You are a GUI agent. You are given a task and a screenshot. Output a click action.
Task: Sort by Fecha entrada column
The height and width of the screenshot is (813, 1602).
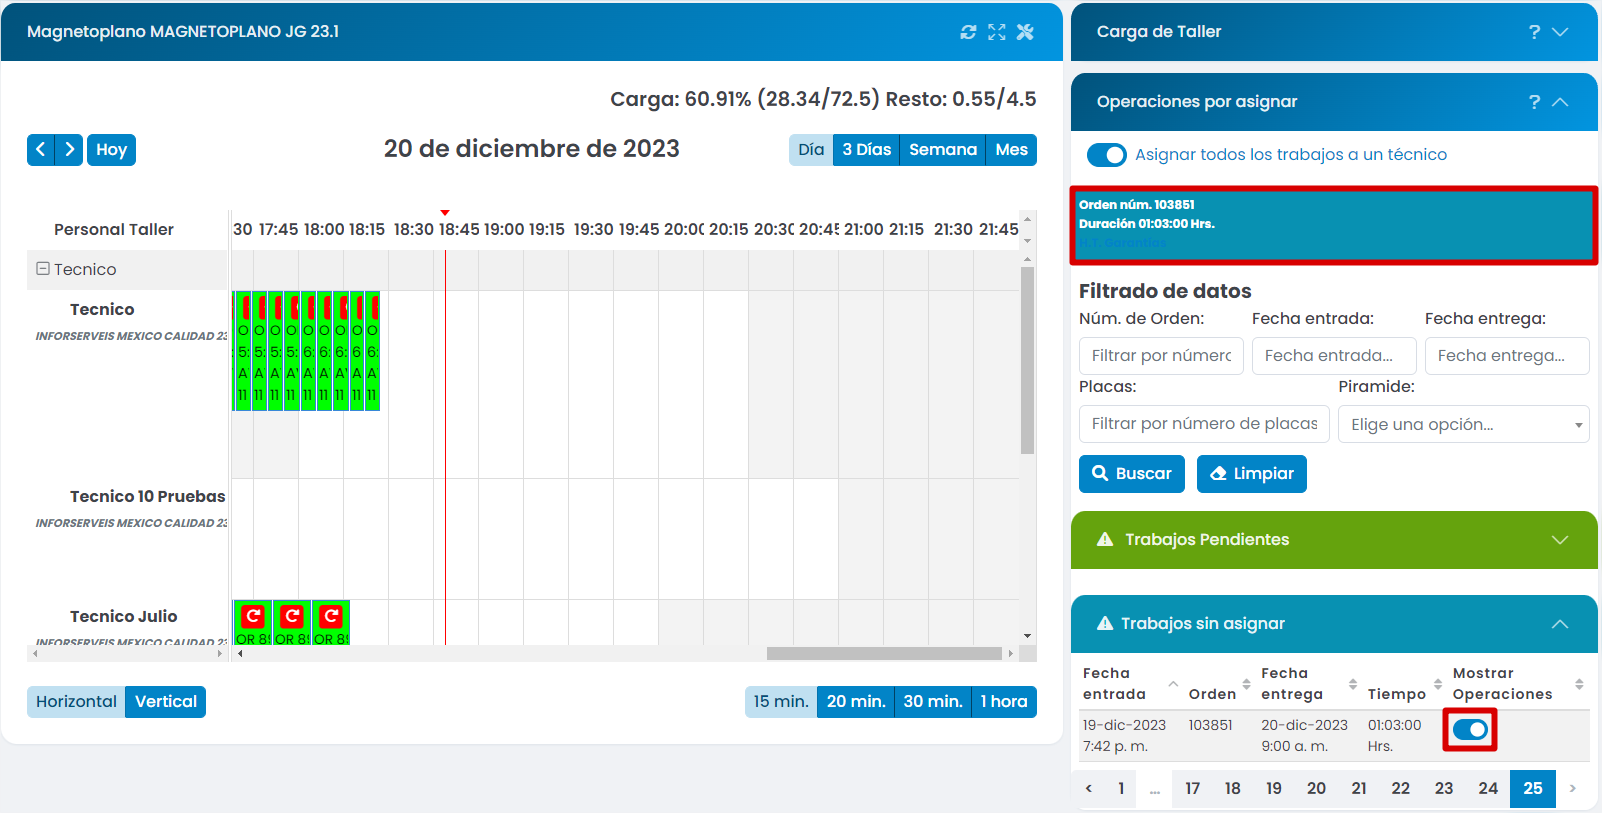(1173, 684)
